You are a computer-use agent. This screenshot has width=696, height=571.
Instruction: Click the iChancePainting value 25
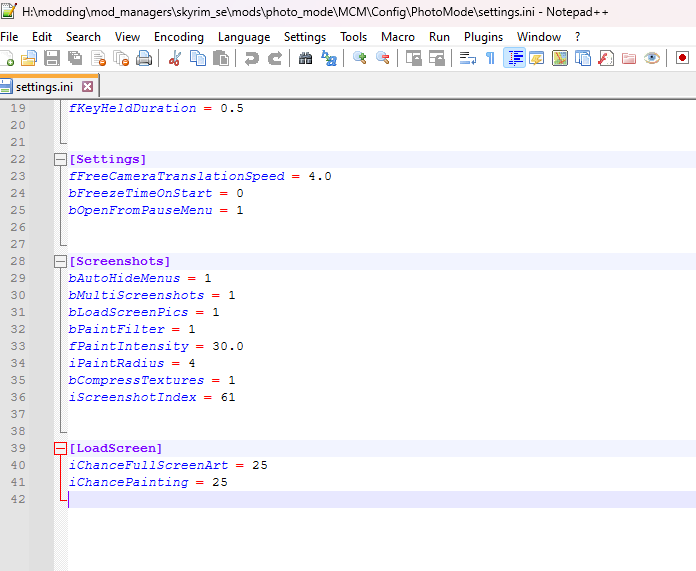(220, 482)
